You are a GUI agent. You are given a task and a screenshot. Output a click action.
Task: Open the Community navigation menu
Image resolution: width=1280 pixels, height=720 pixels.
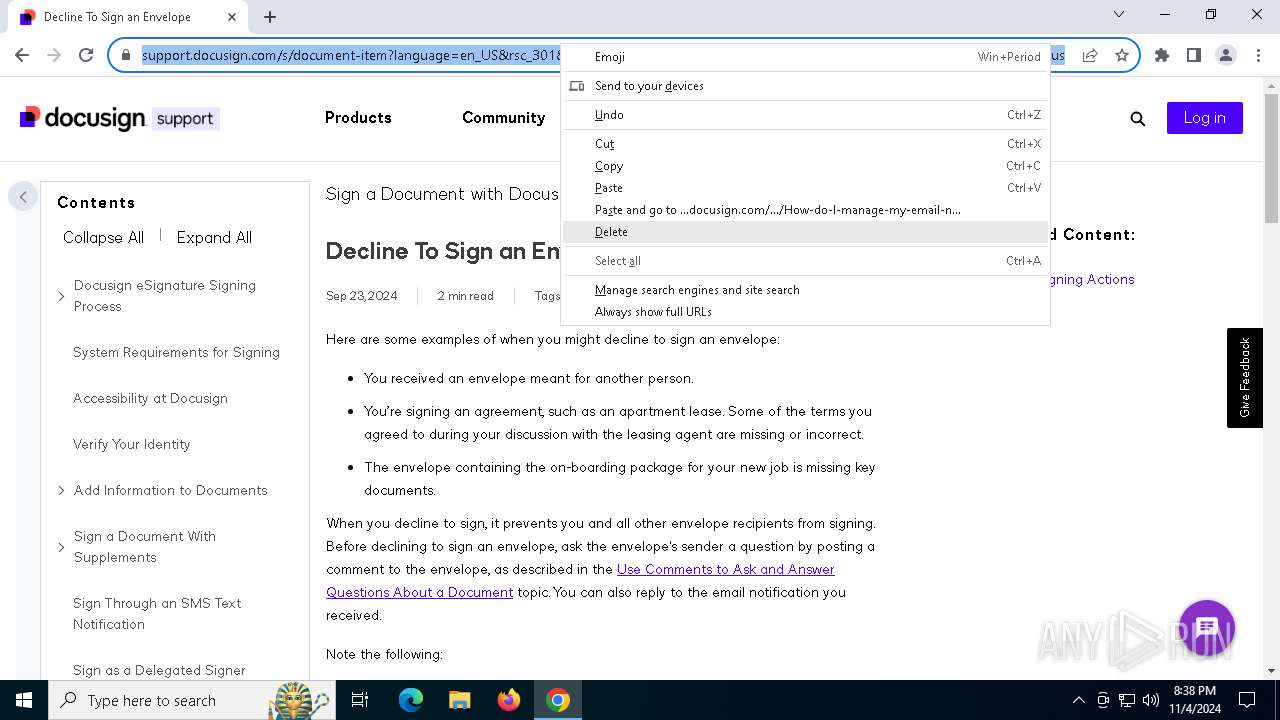coord(503,118)
